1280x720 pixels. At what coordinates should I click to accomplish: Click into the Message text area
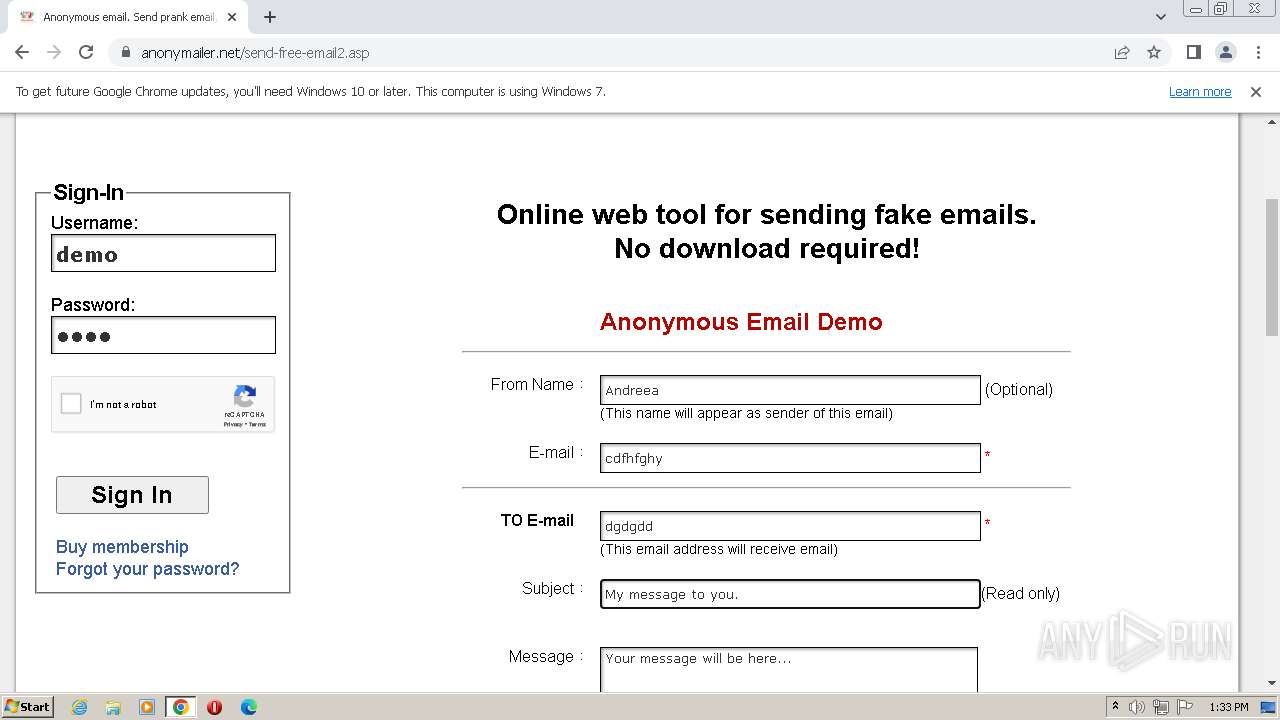789,670
